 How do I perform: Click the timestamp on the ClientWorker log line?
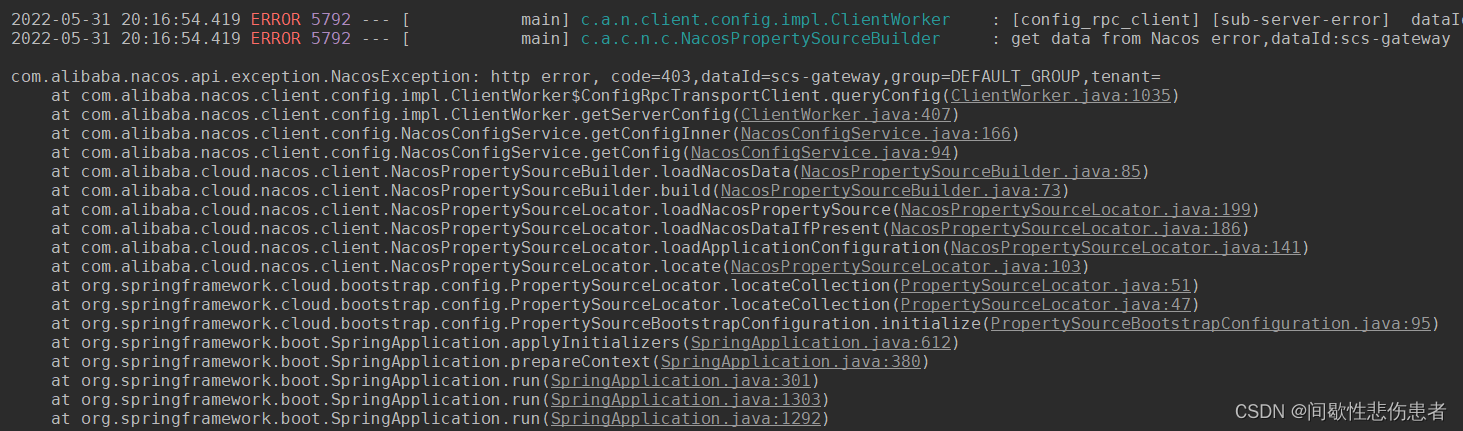tap(126, 20)
